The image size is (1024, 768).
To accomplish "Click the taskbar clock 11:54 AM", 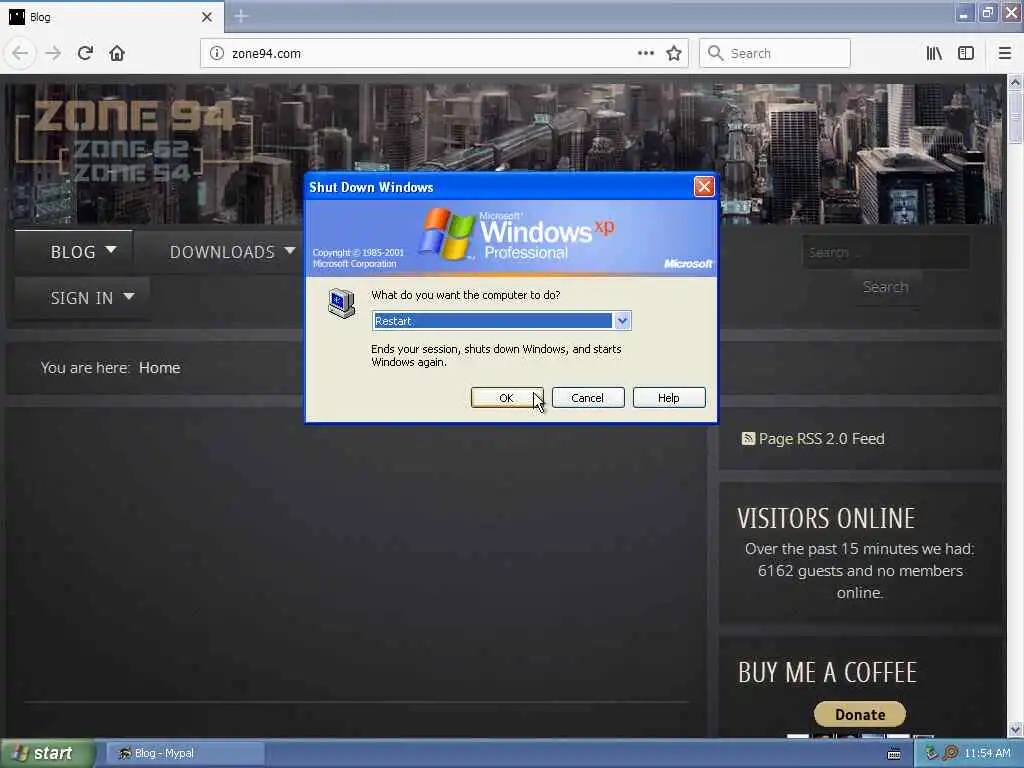I will coord(987,753).
